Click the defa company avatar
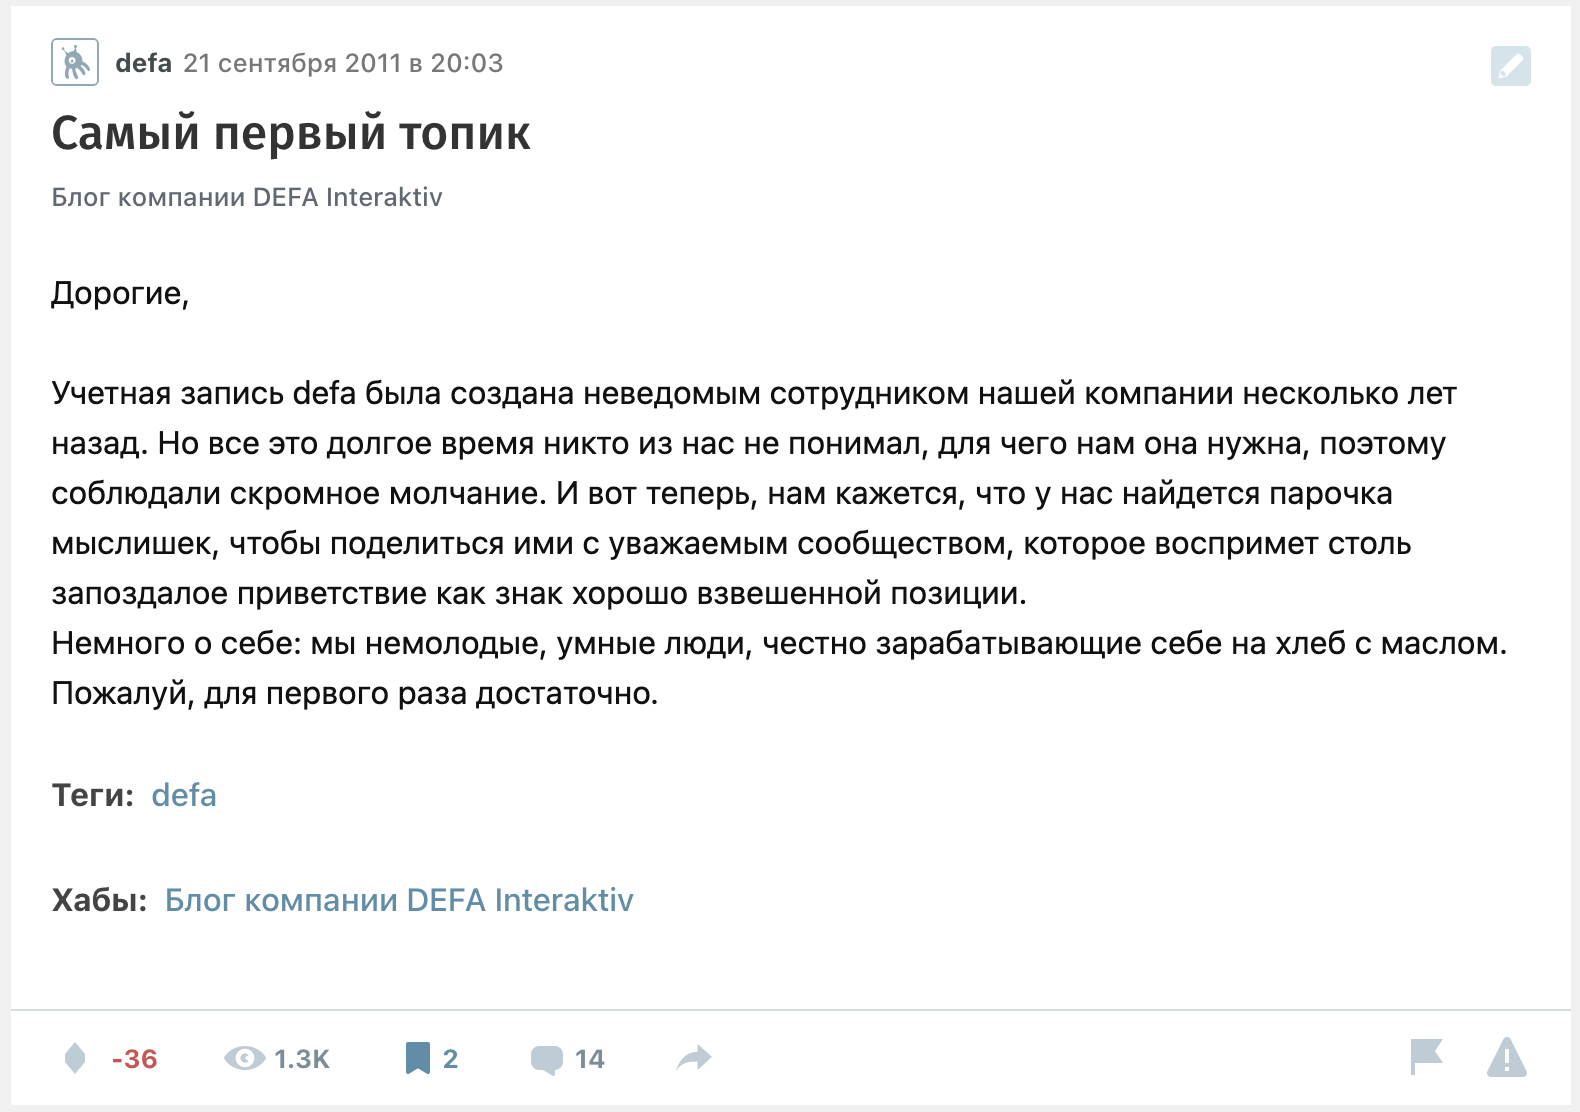This screenshot has width=1580, height=1112. 74,61
